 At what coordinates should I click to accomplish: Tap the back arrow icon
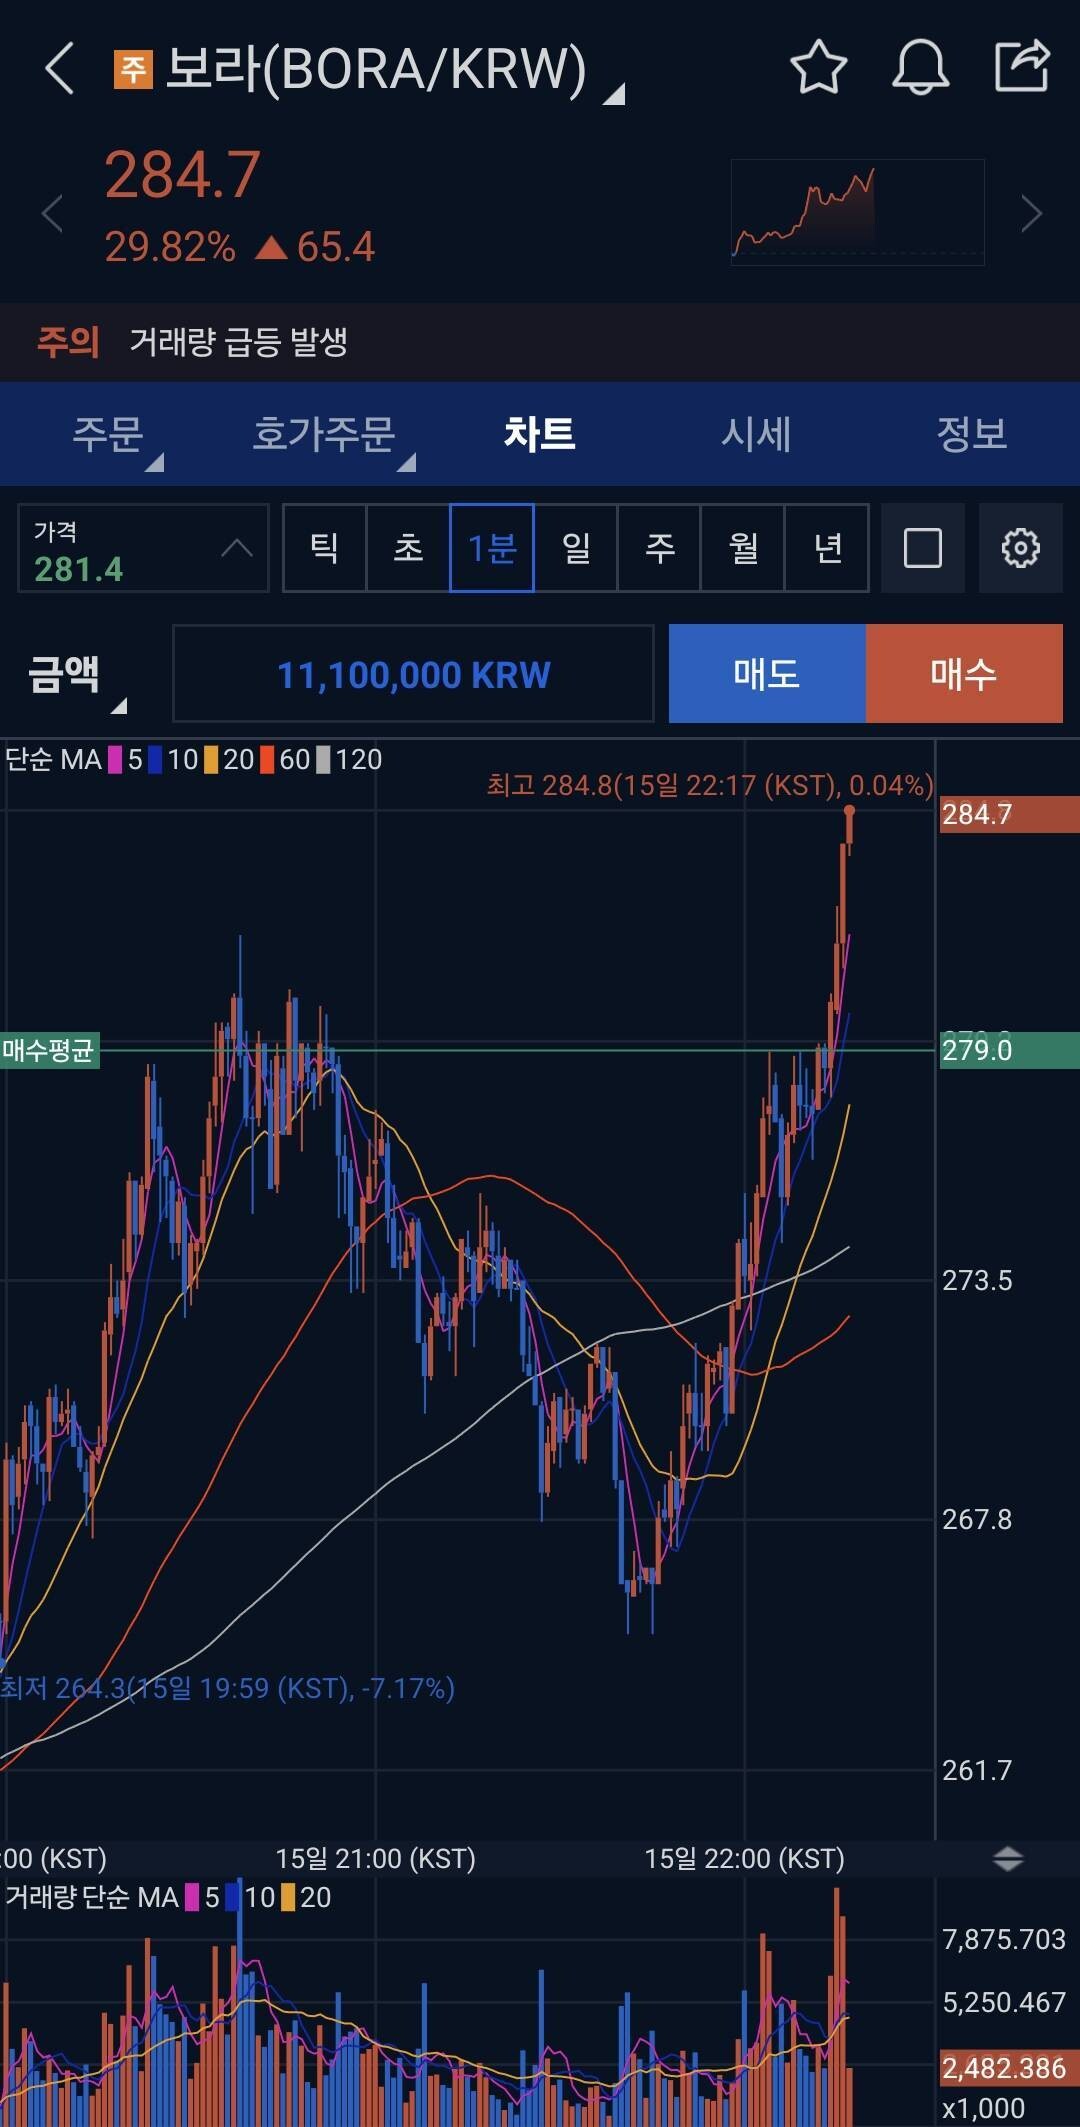[x=60, y=69]
